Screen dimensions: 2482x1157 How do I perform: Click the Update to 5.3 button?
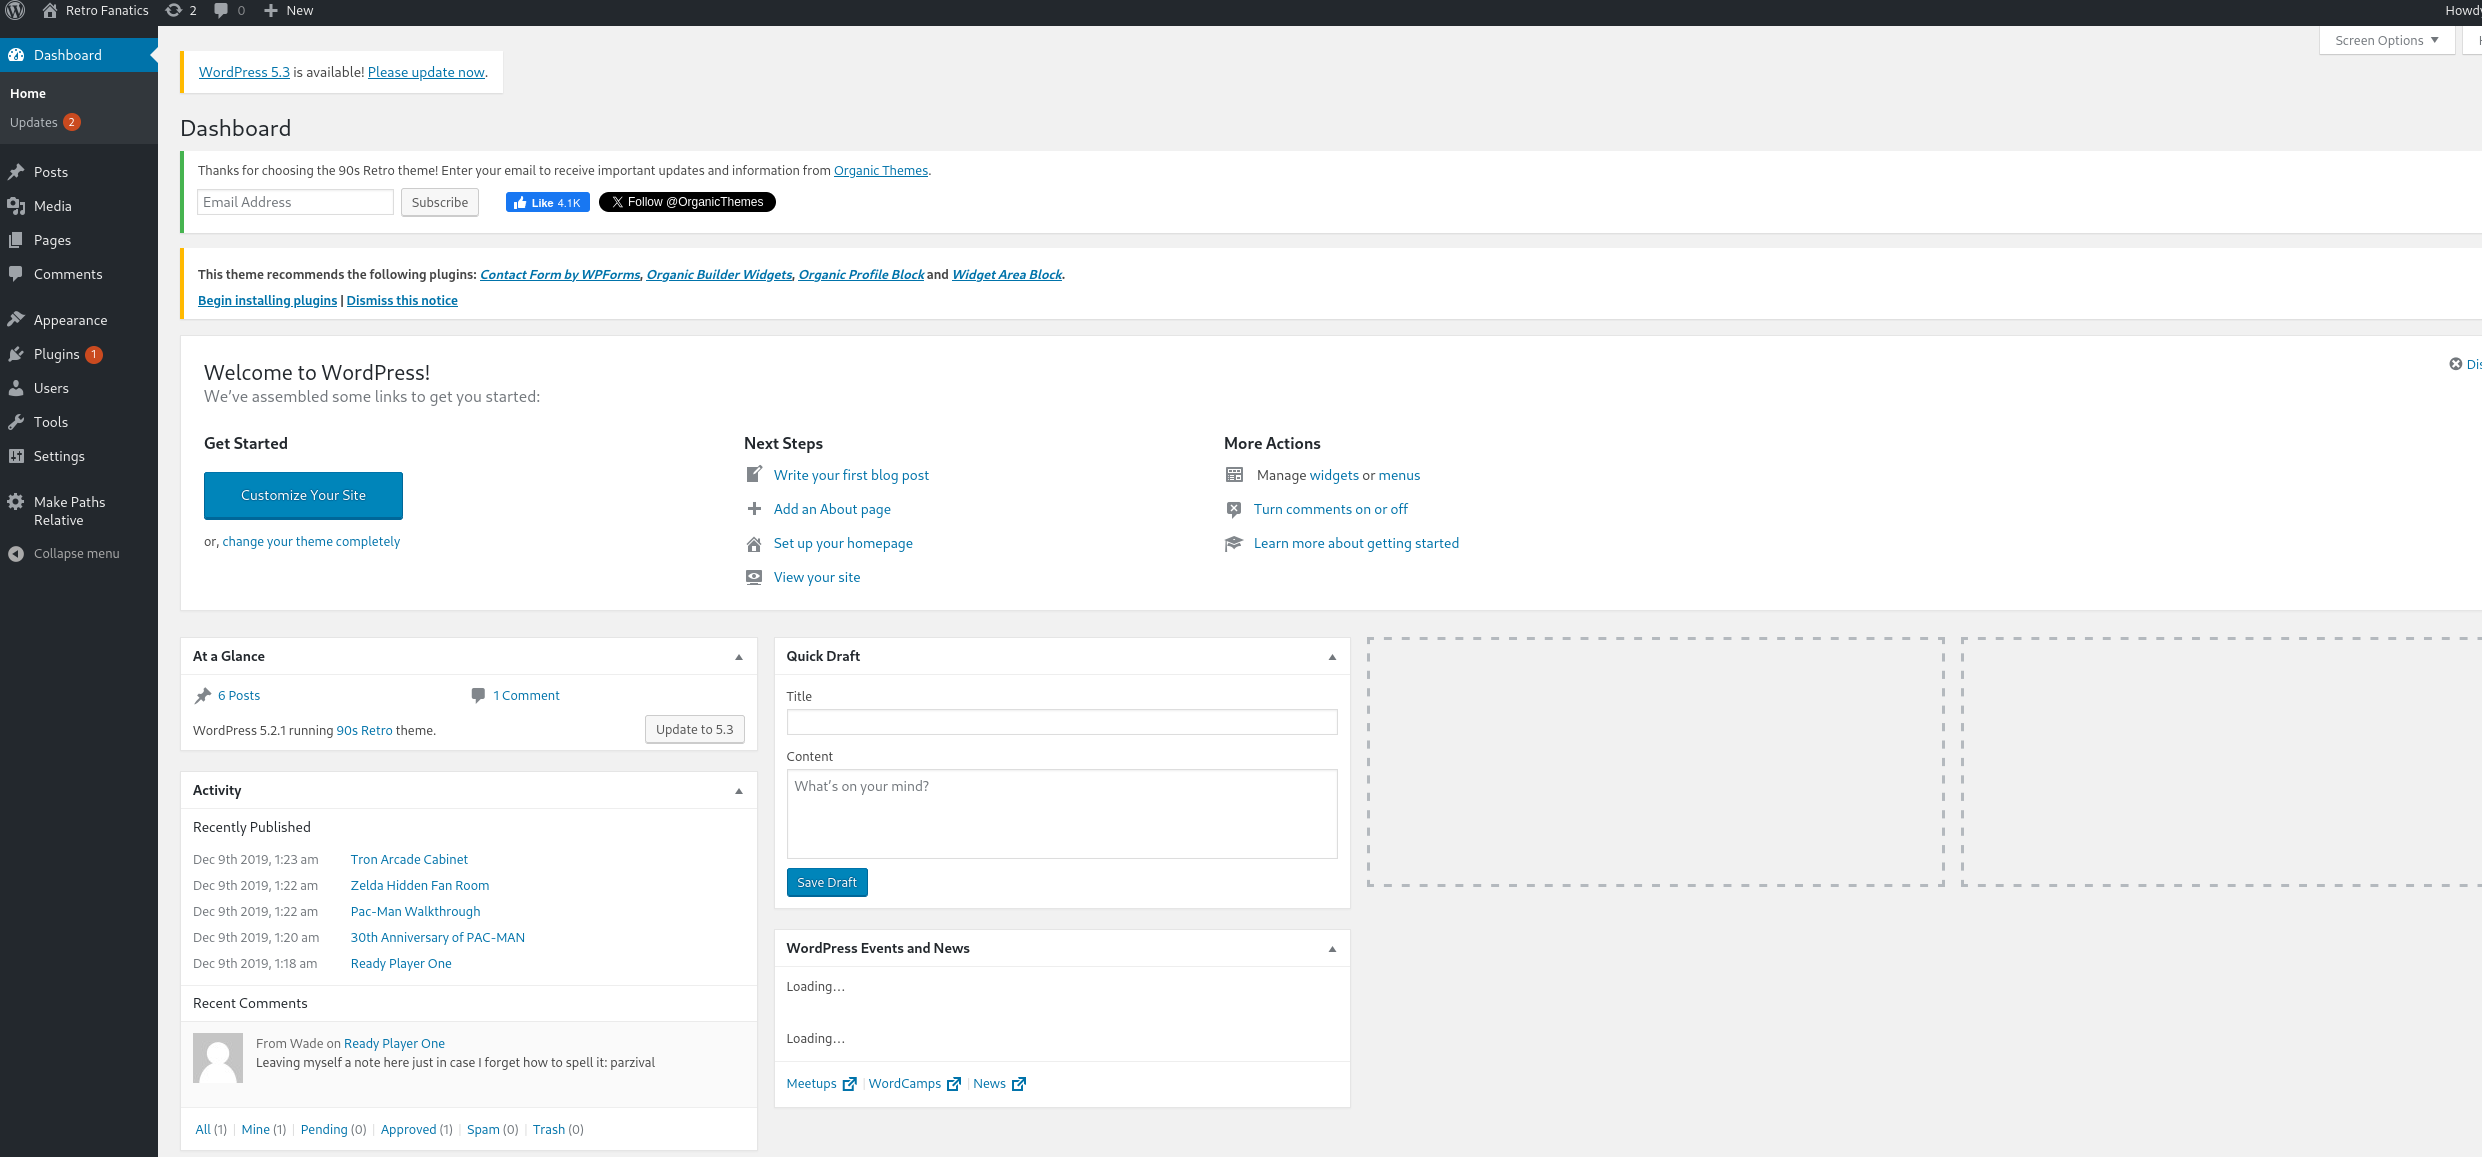pyautogui.click(x=694, y=729)
